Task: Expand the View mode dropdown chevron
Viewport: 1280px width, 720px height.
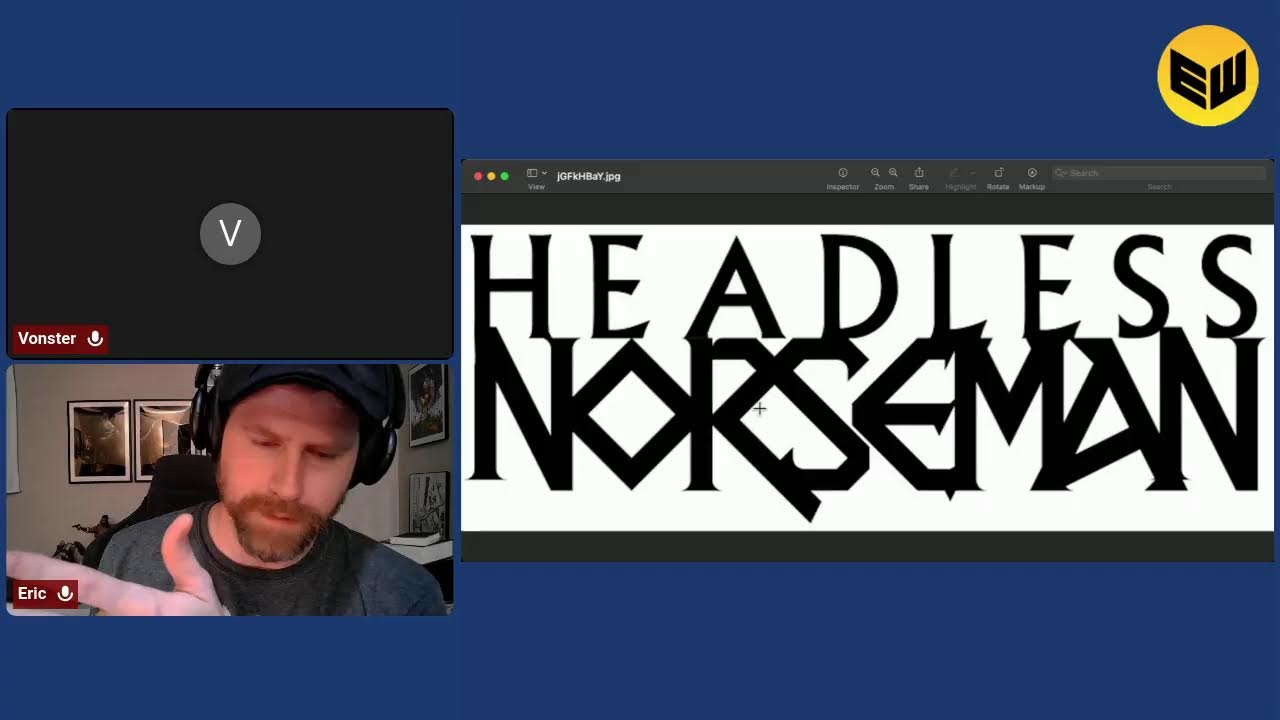Action: [544, 173]
